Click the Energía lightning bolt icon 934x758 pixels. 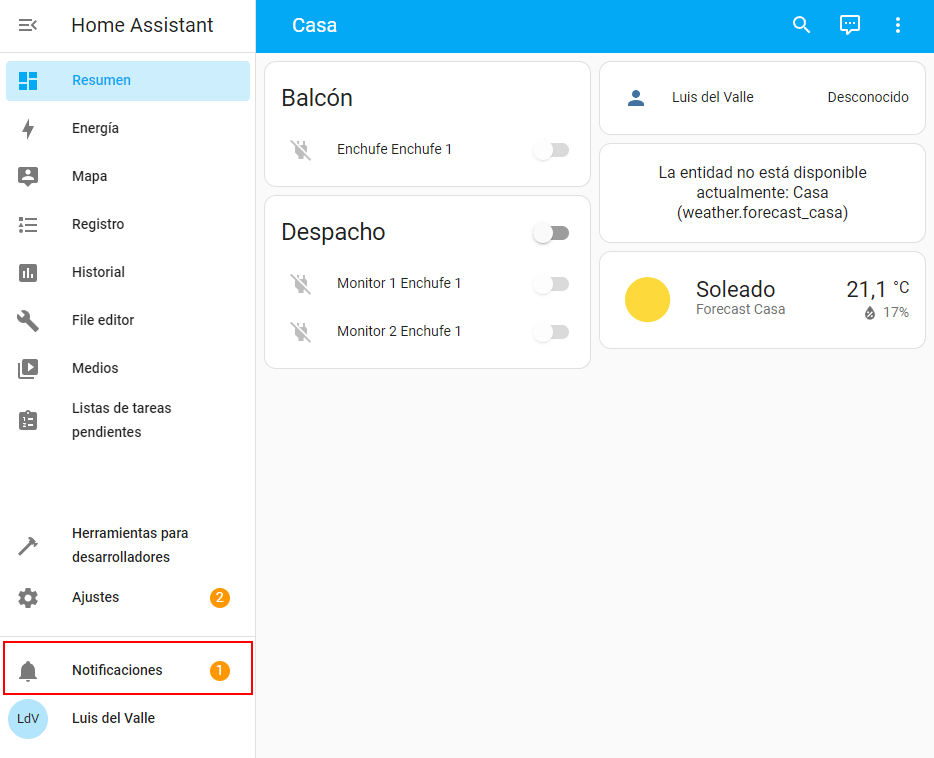[28, 128]
